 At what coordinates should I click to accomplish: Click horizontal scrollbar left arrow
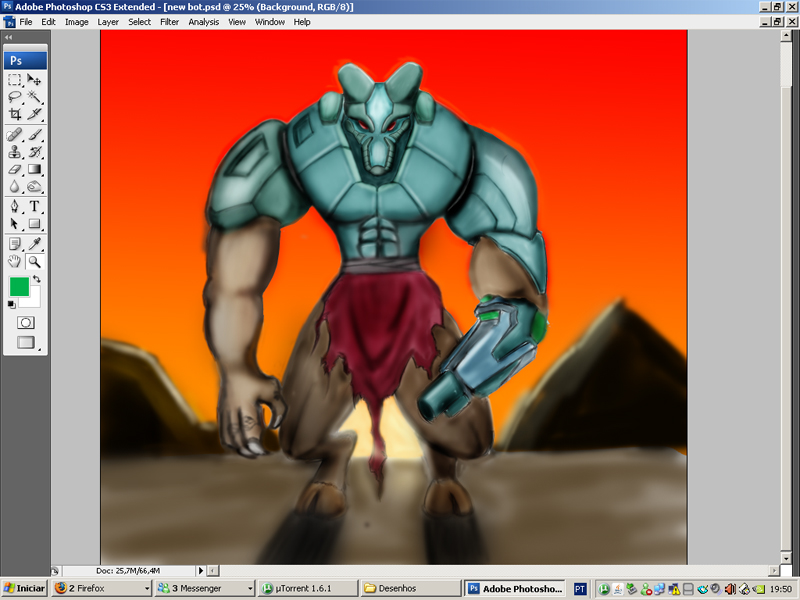(213, 570)
